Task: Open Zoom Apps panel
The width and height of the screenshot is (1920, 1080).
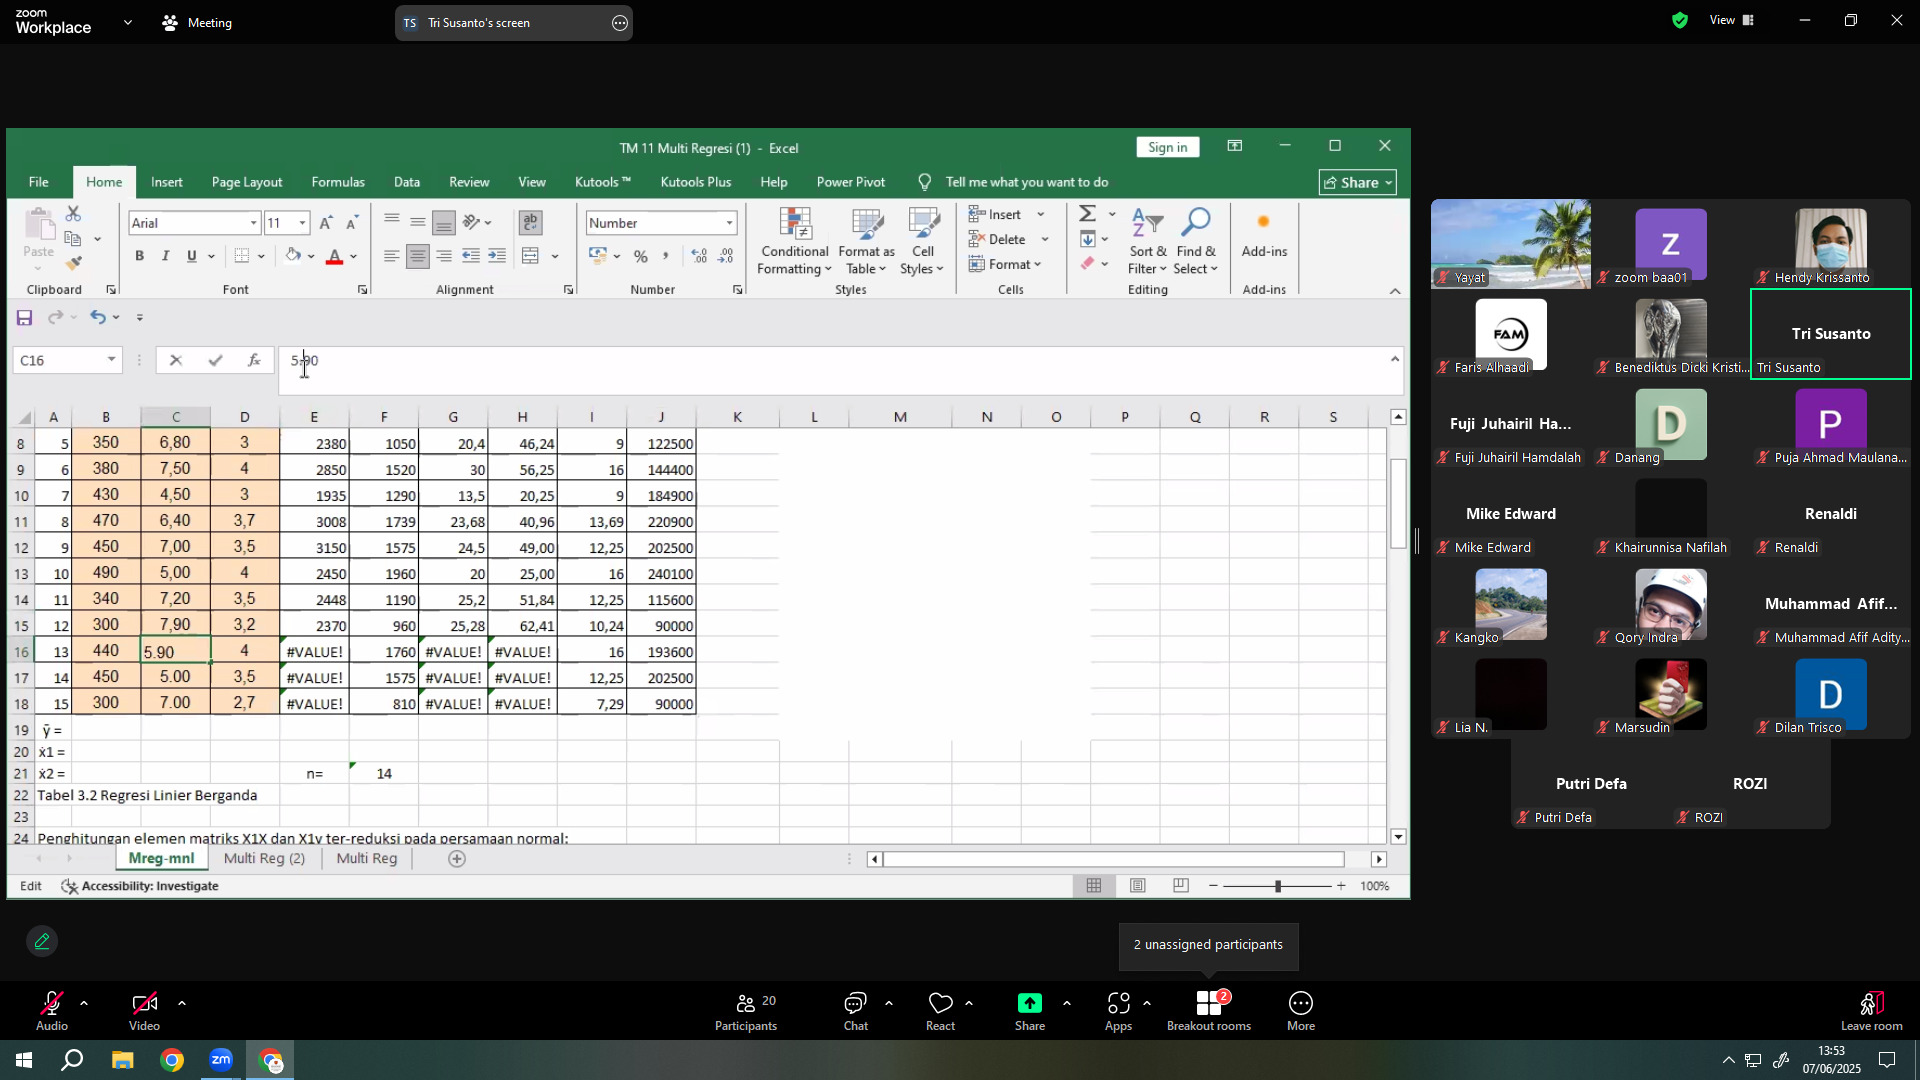Action: pos(1119,1012)
